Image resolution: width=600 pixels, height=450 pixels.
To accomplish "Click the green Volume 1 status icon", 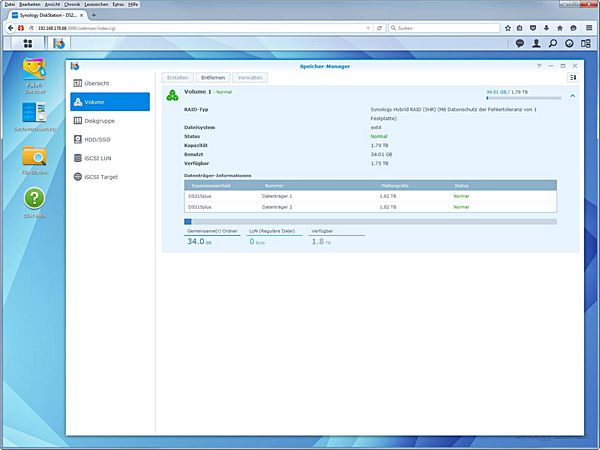I will point(172,95).
